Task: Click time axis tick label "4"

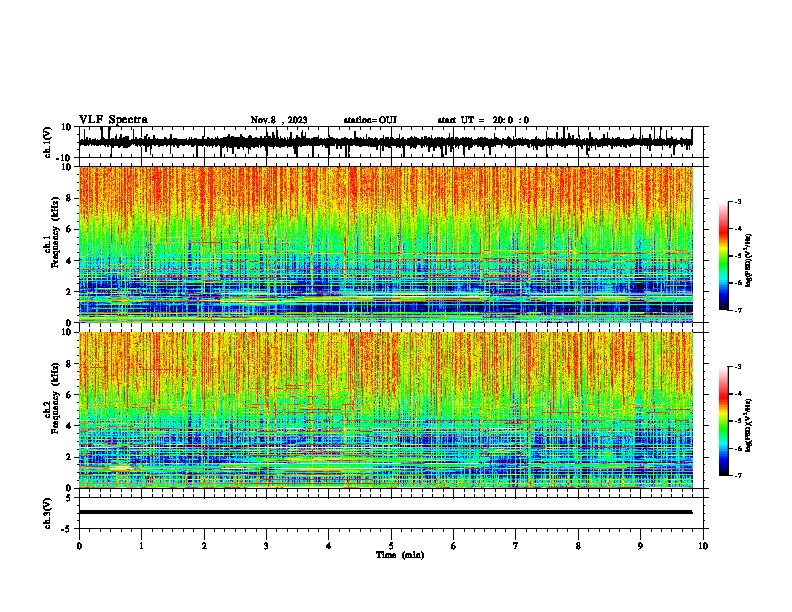Action: [x=329, y=546]
